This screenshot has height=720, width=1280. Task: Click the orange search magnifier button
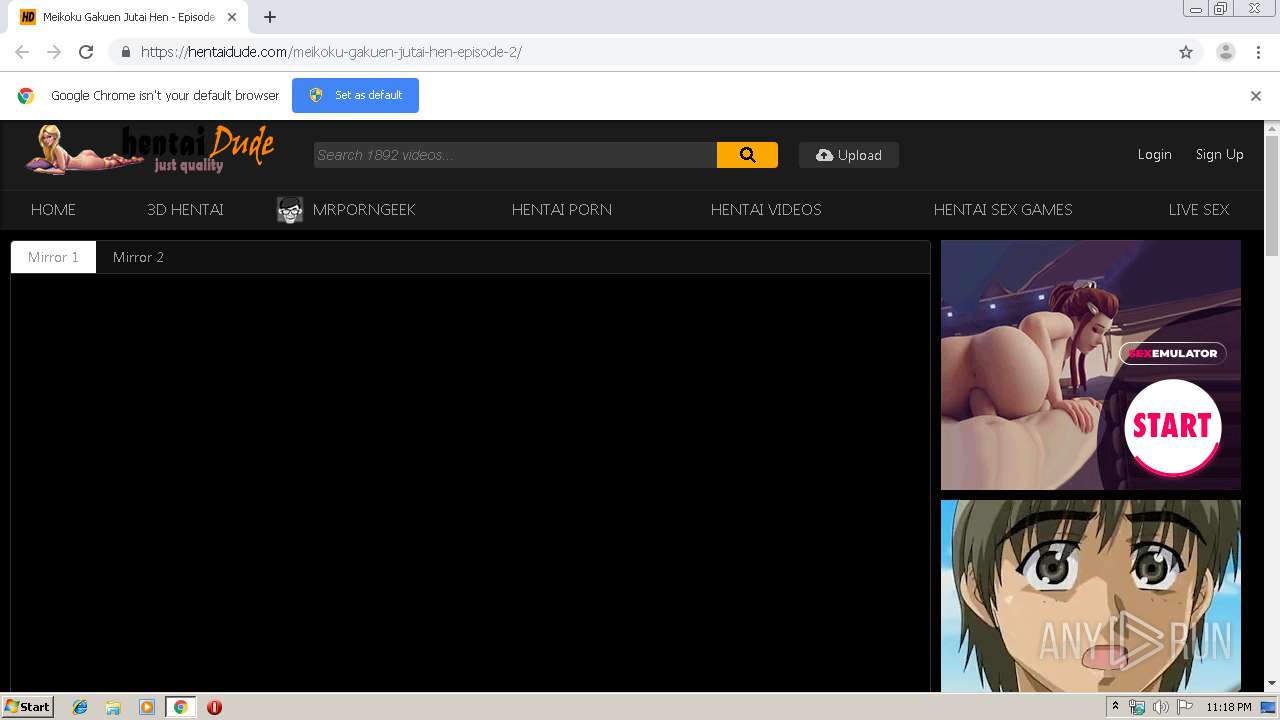[x=747, y=155]
